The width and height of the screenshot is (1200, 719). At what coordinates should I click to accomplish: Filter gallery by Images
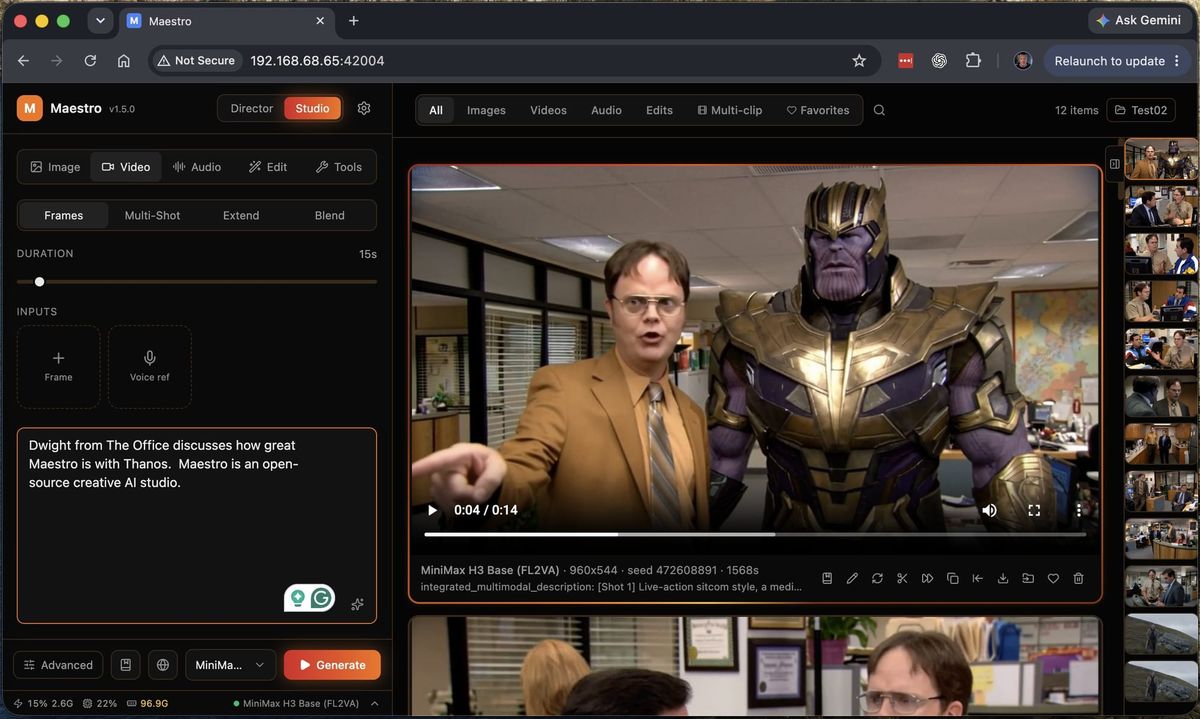tap(486, 110)
